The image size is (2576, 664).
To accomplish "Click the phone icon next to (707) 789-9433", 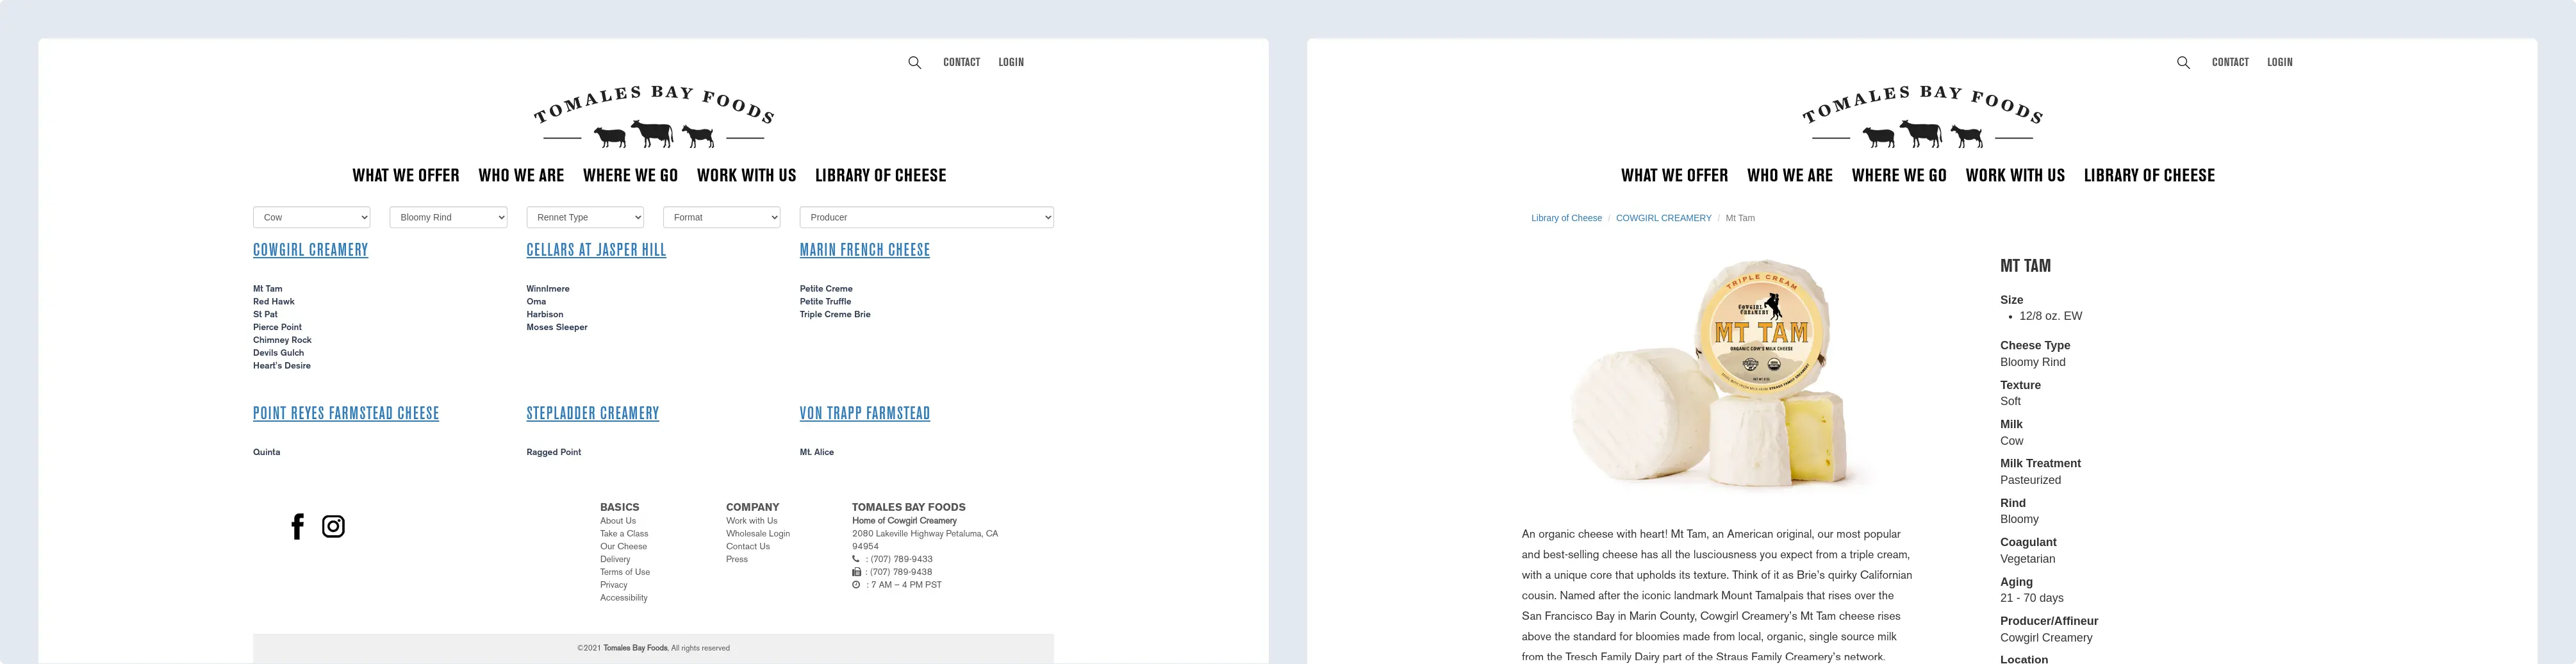I will point(856,559).
